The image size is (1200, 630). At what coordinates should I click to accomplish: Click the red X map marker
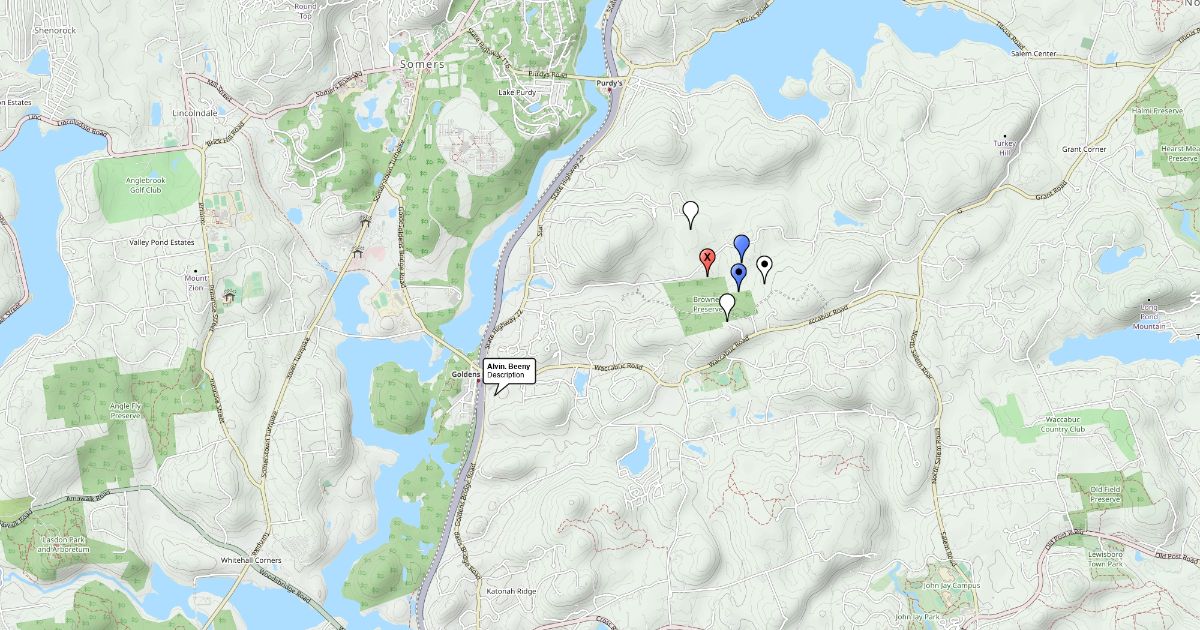(707, 262)
